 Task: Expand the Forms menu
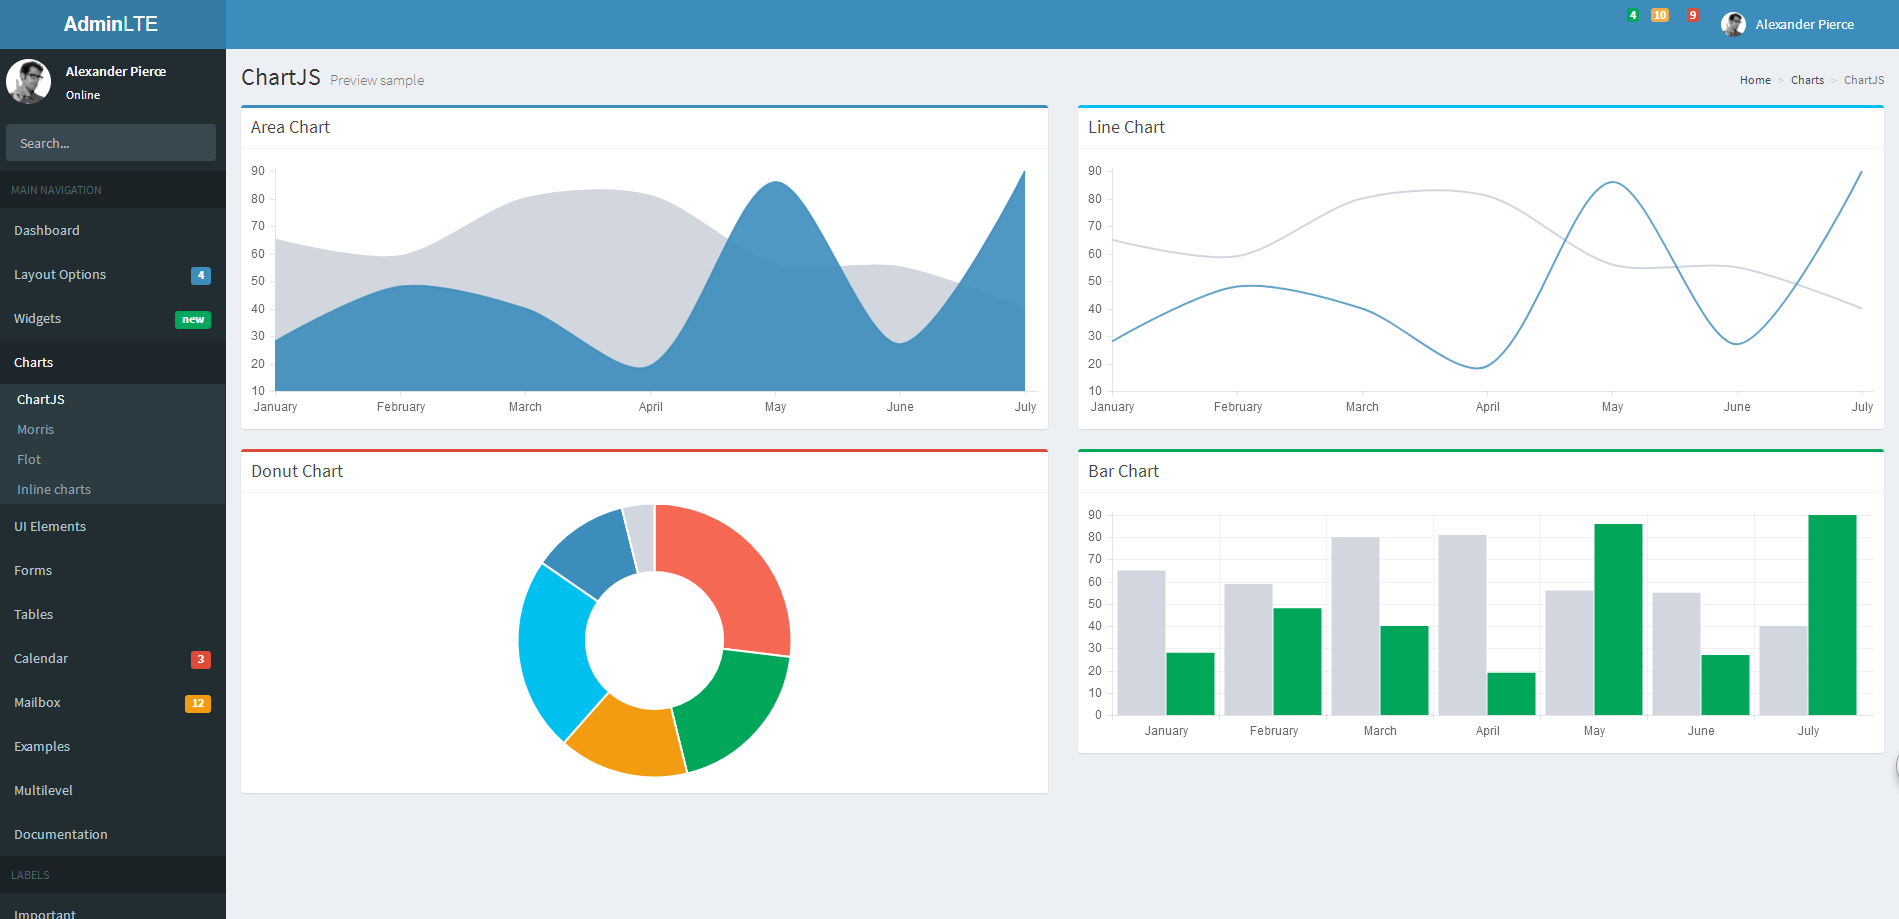click(113, 570)
